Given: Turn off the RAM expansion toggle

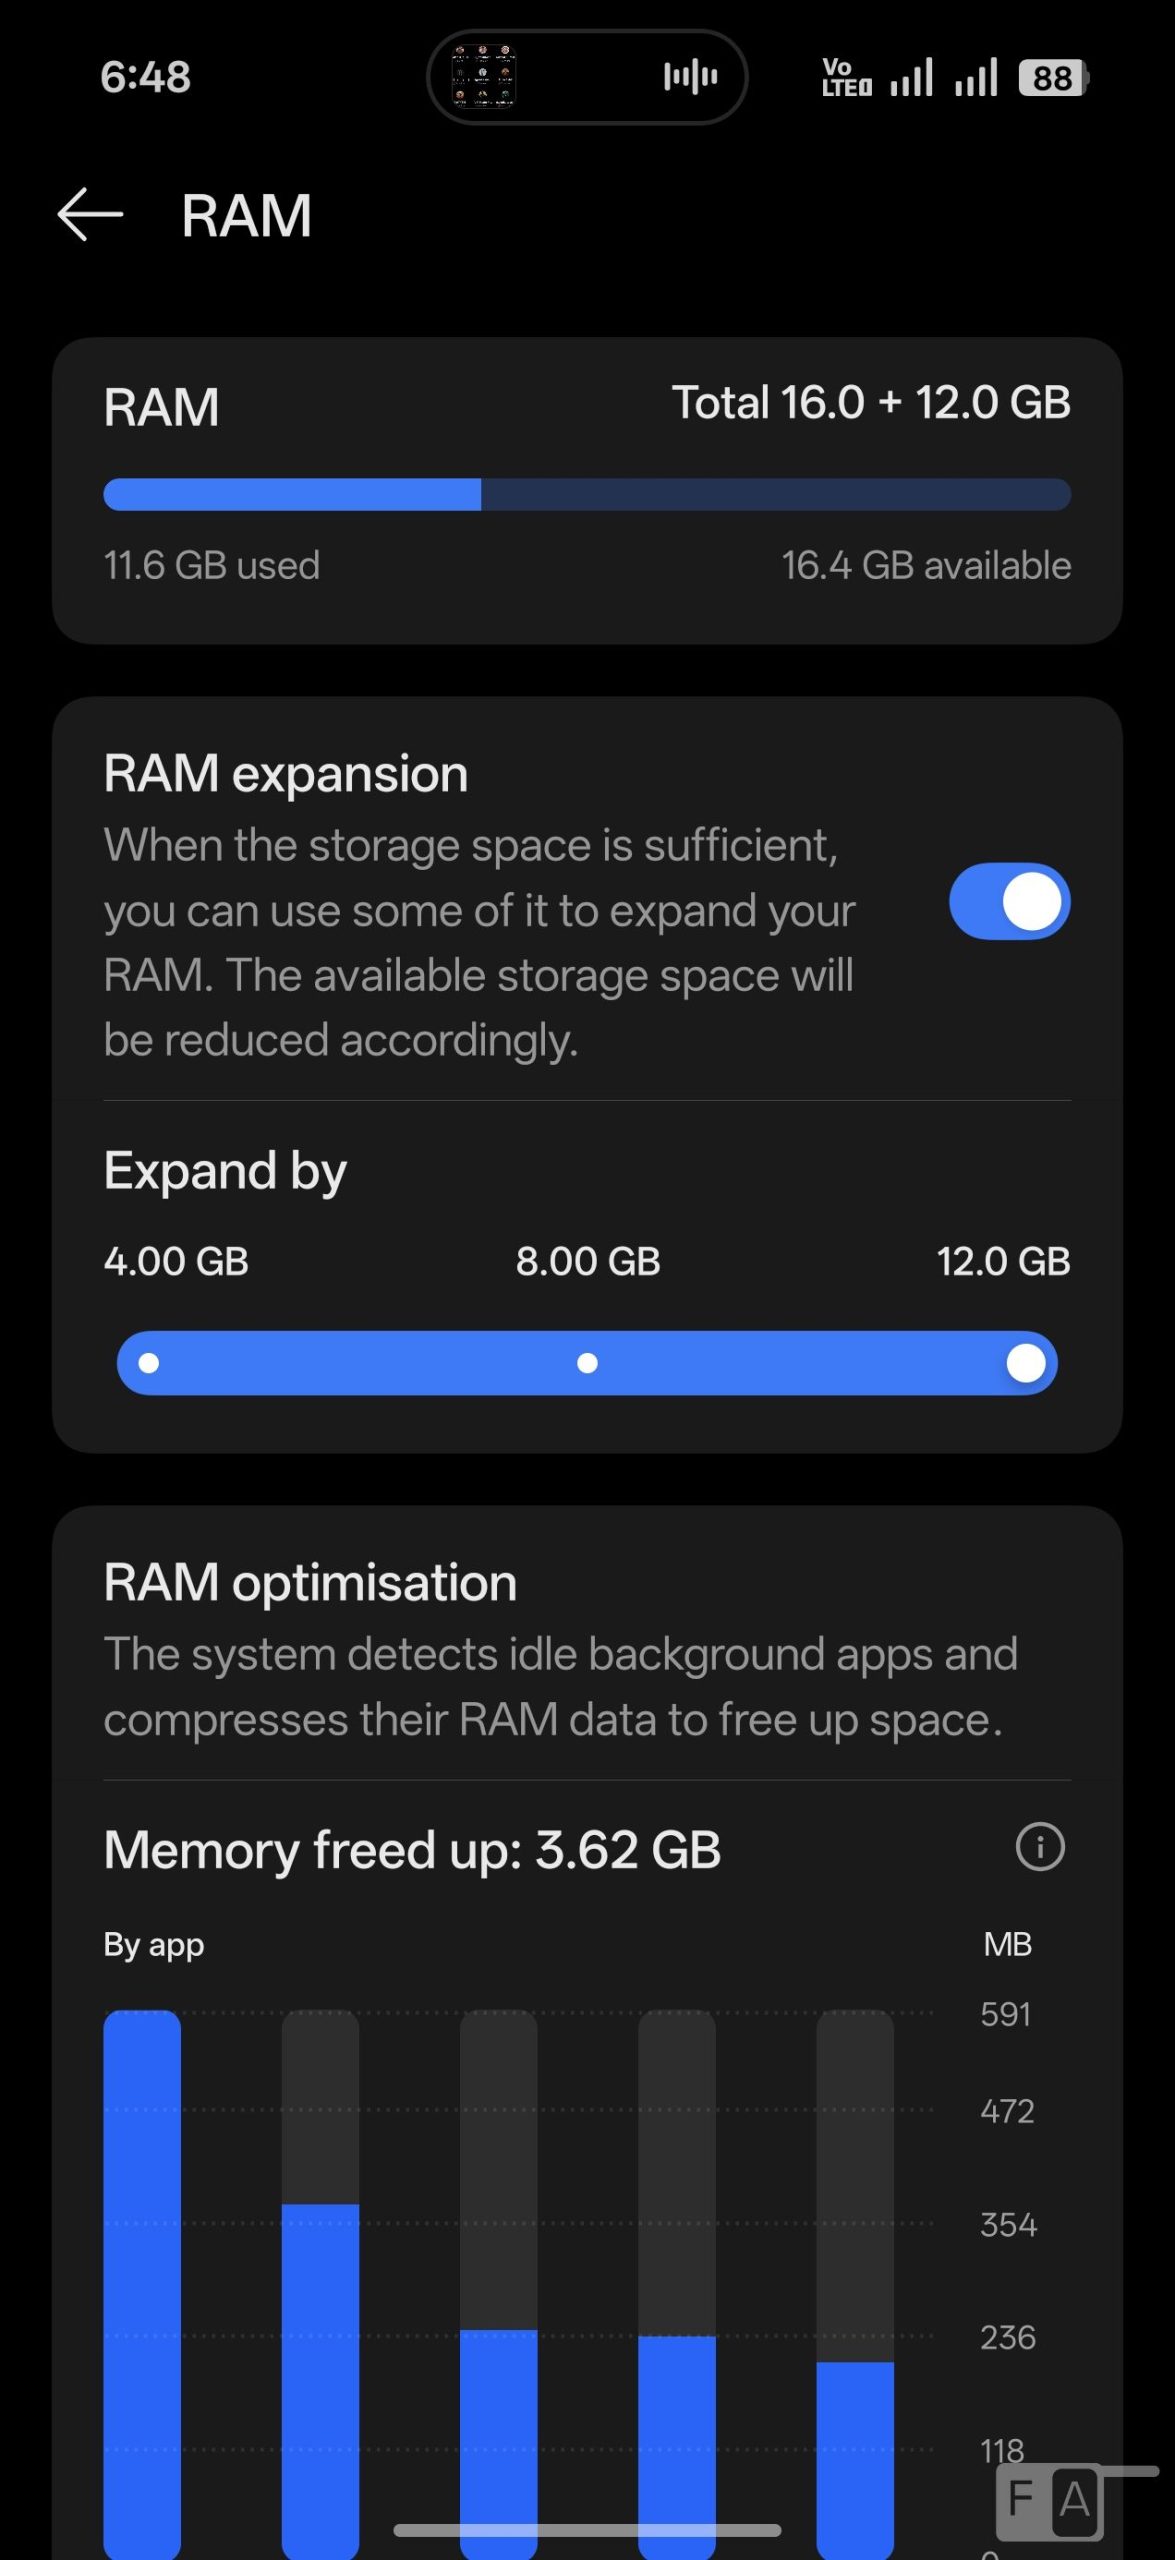Looking at the screenshot, I should click(1009, 901).
